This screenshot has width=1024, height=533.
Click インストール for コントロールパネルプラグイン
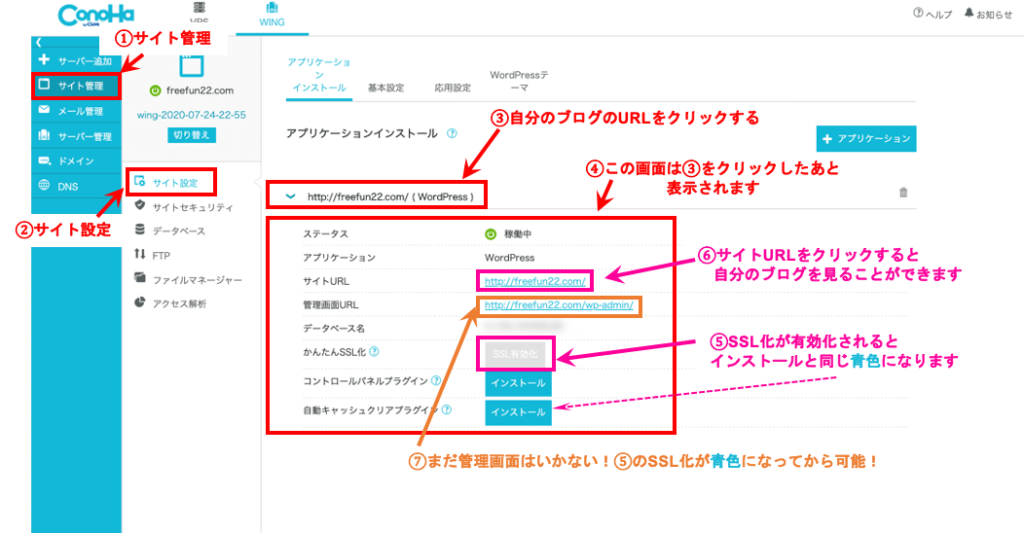coord(518,383)
